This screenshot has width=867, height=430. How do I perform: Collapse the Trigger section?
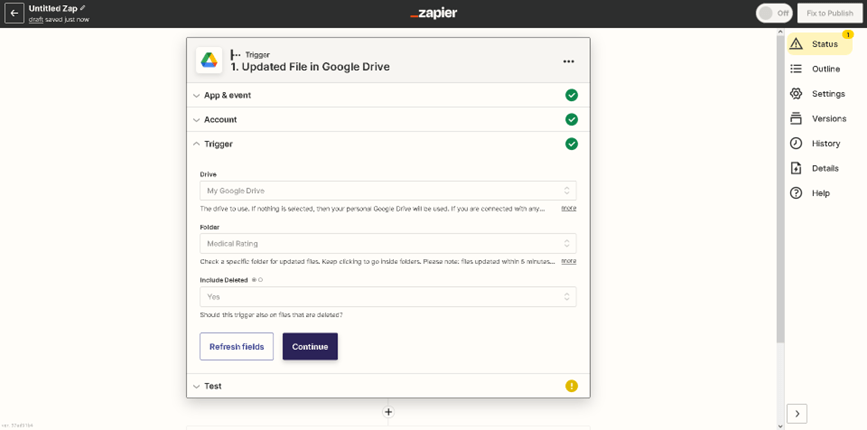[388, 144]
